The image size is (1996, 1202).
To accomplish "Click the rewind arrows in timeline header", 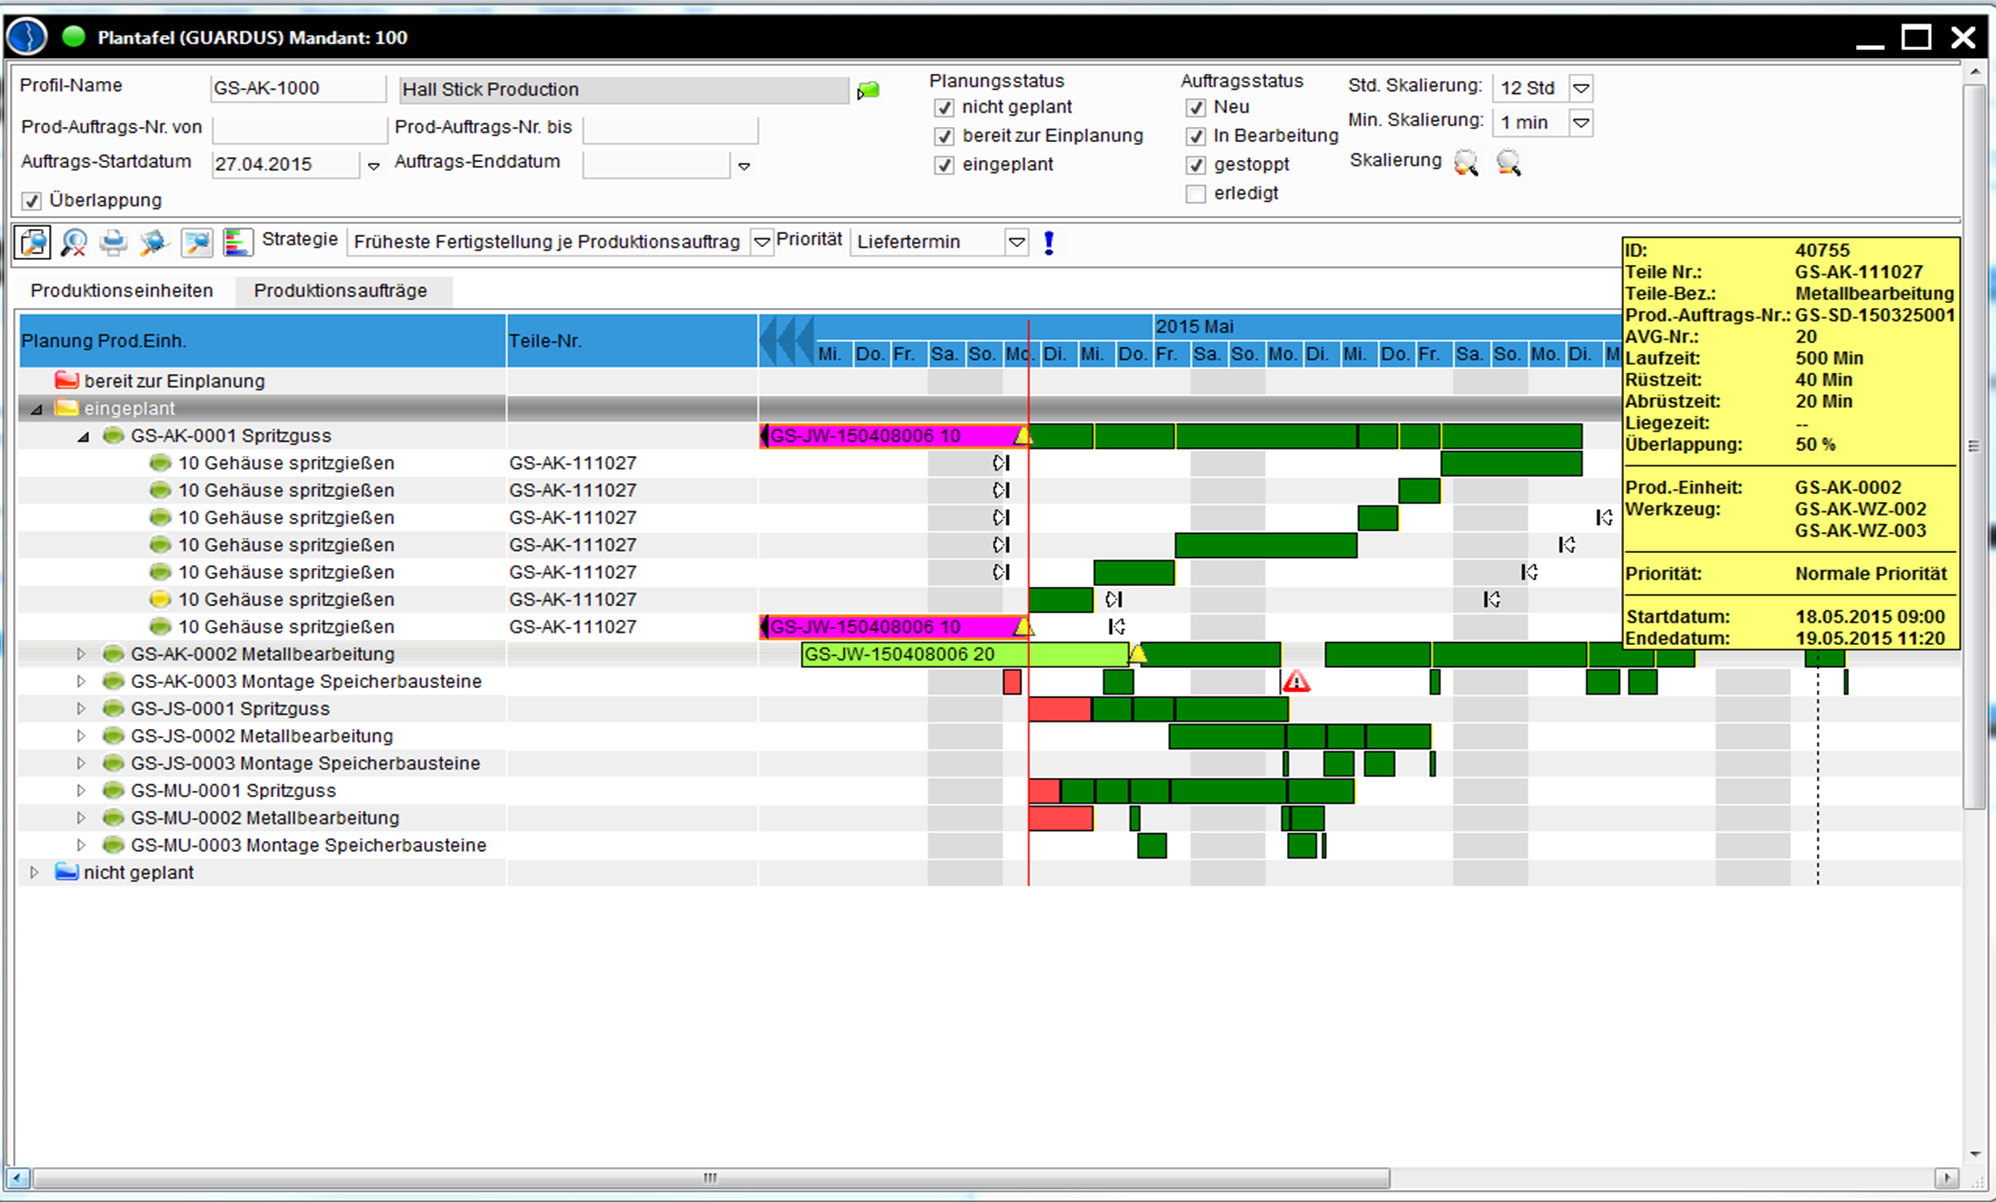I will 787,340.
